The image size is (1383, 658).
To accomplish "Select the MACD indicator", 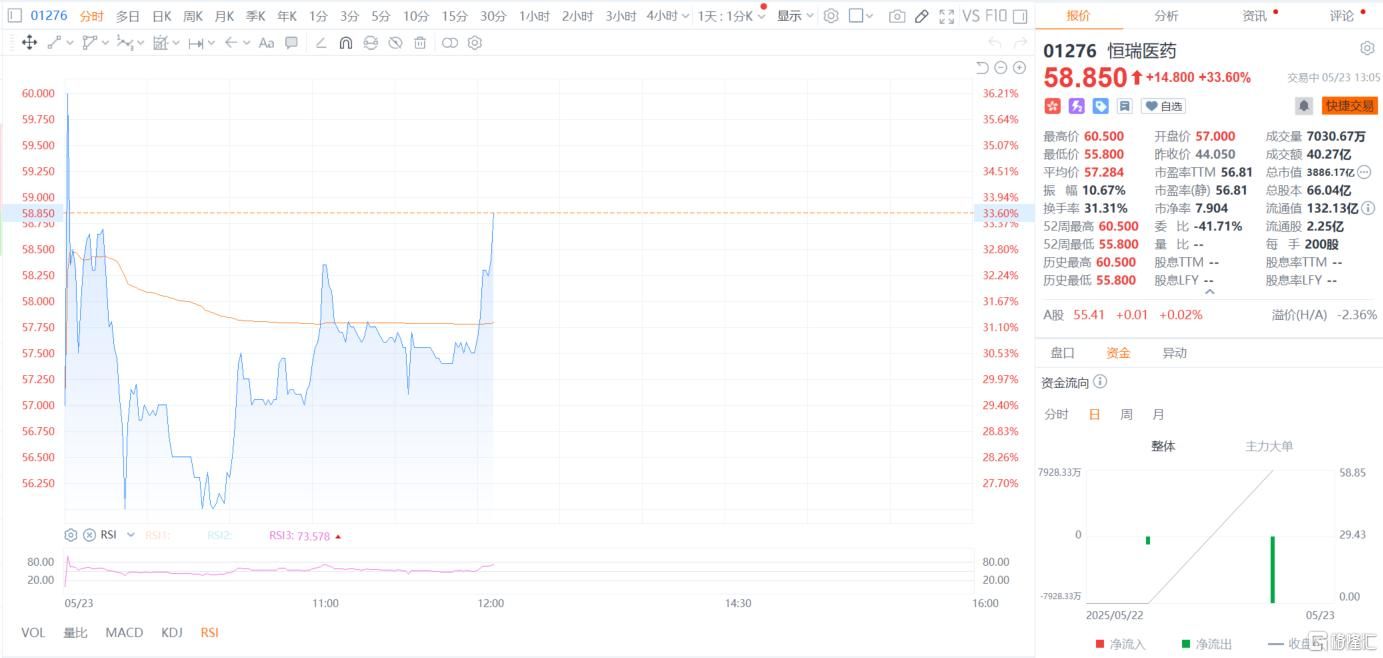I will tap(124, 632).
